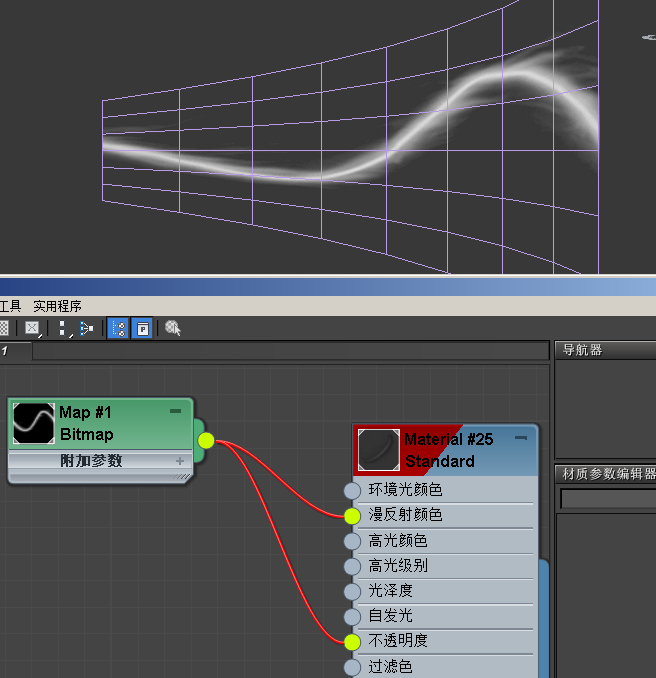Click the 过滤色 input socket

pos(352,667)
